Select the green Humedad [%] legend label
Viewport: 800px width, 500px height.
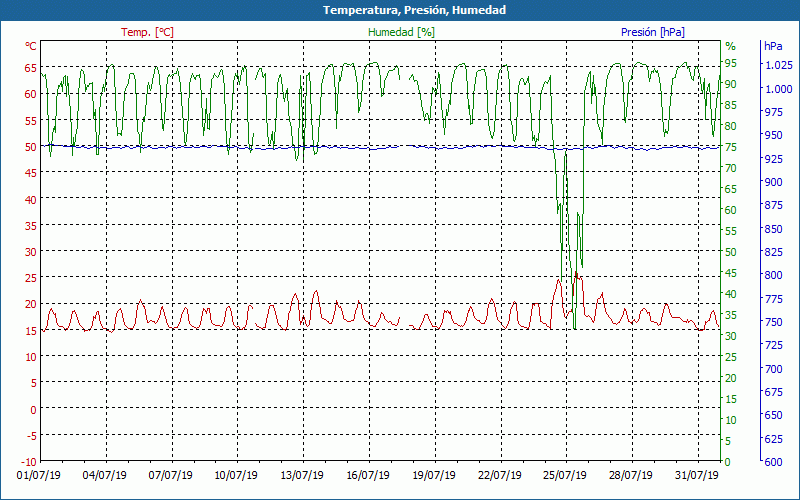pos(401,32)
